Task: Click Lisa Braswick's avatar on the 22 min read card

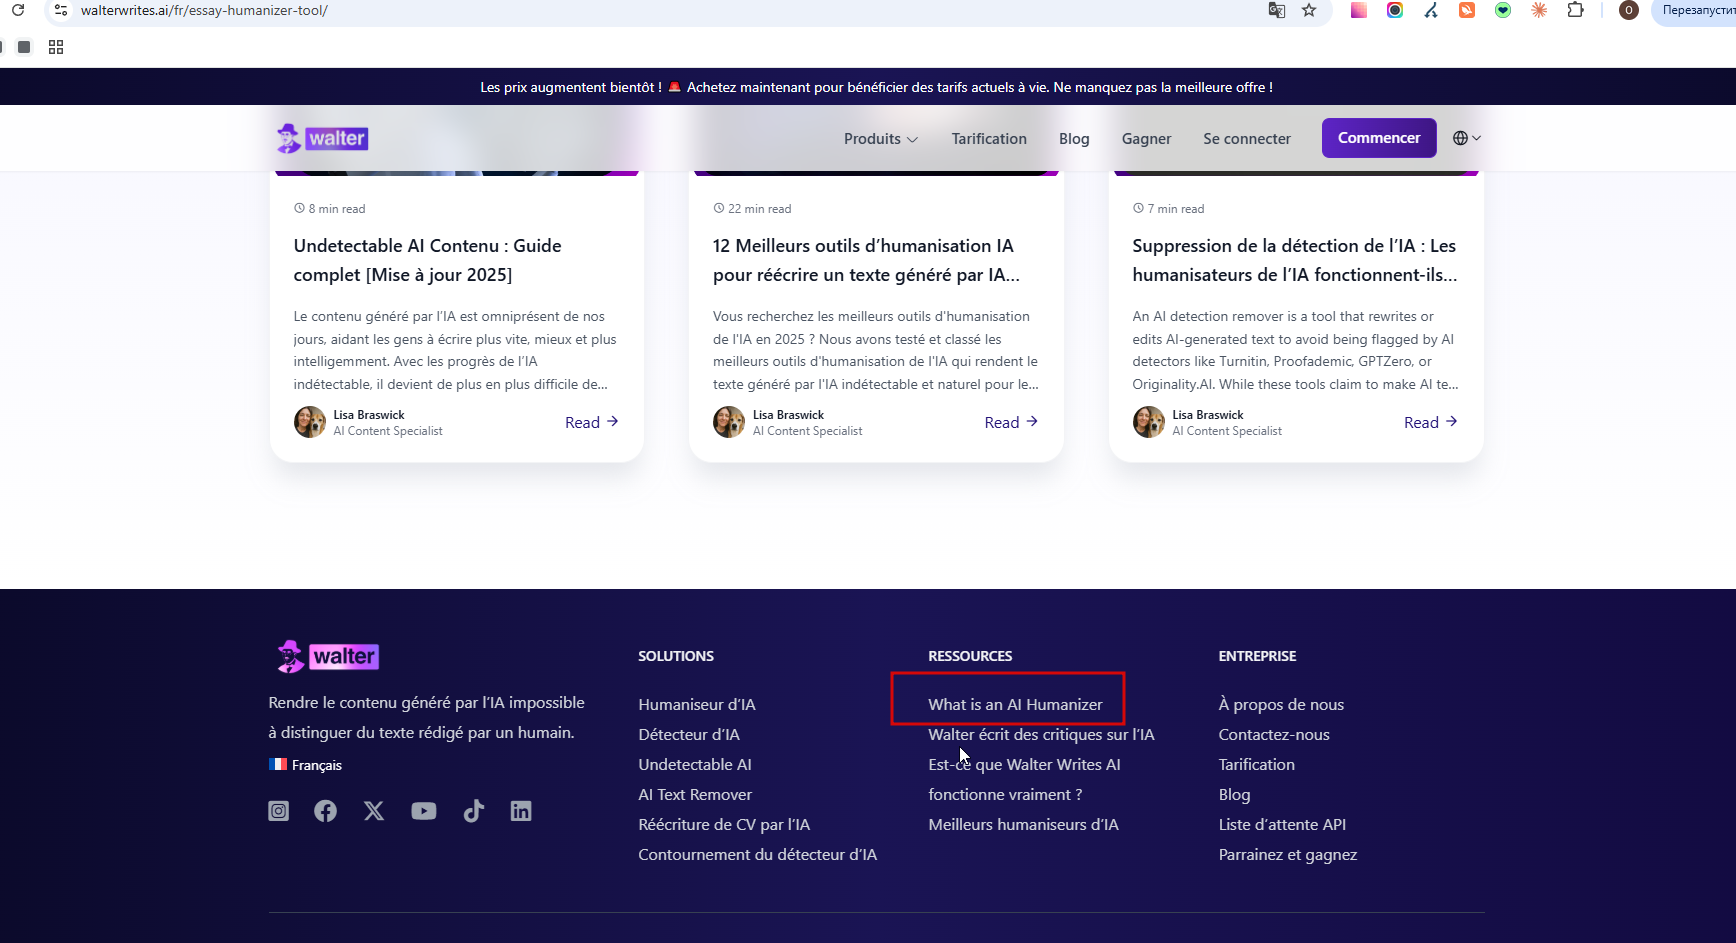Action: [729, 422]
